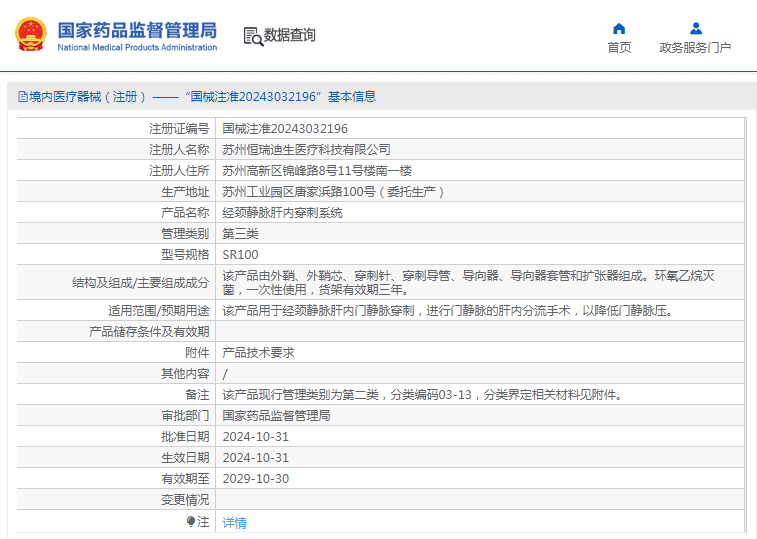Open 政务服务门户 text link
The width and height of the screenshot is (757, 539).
pyautogui.click(x=695, y=47)
